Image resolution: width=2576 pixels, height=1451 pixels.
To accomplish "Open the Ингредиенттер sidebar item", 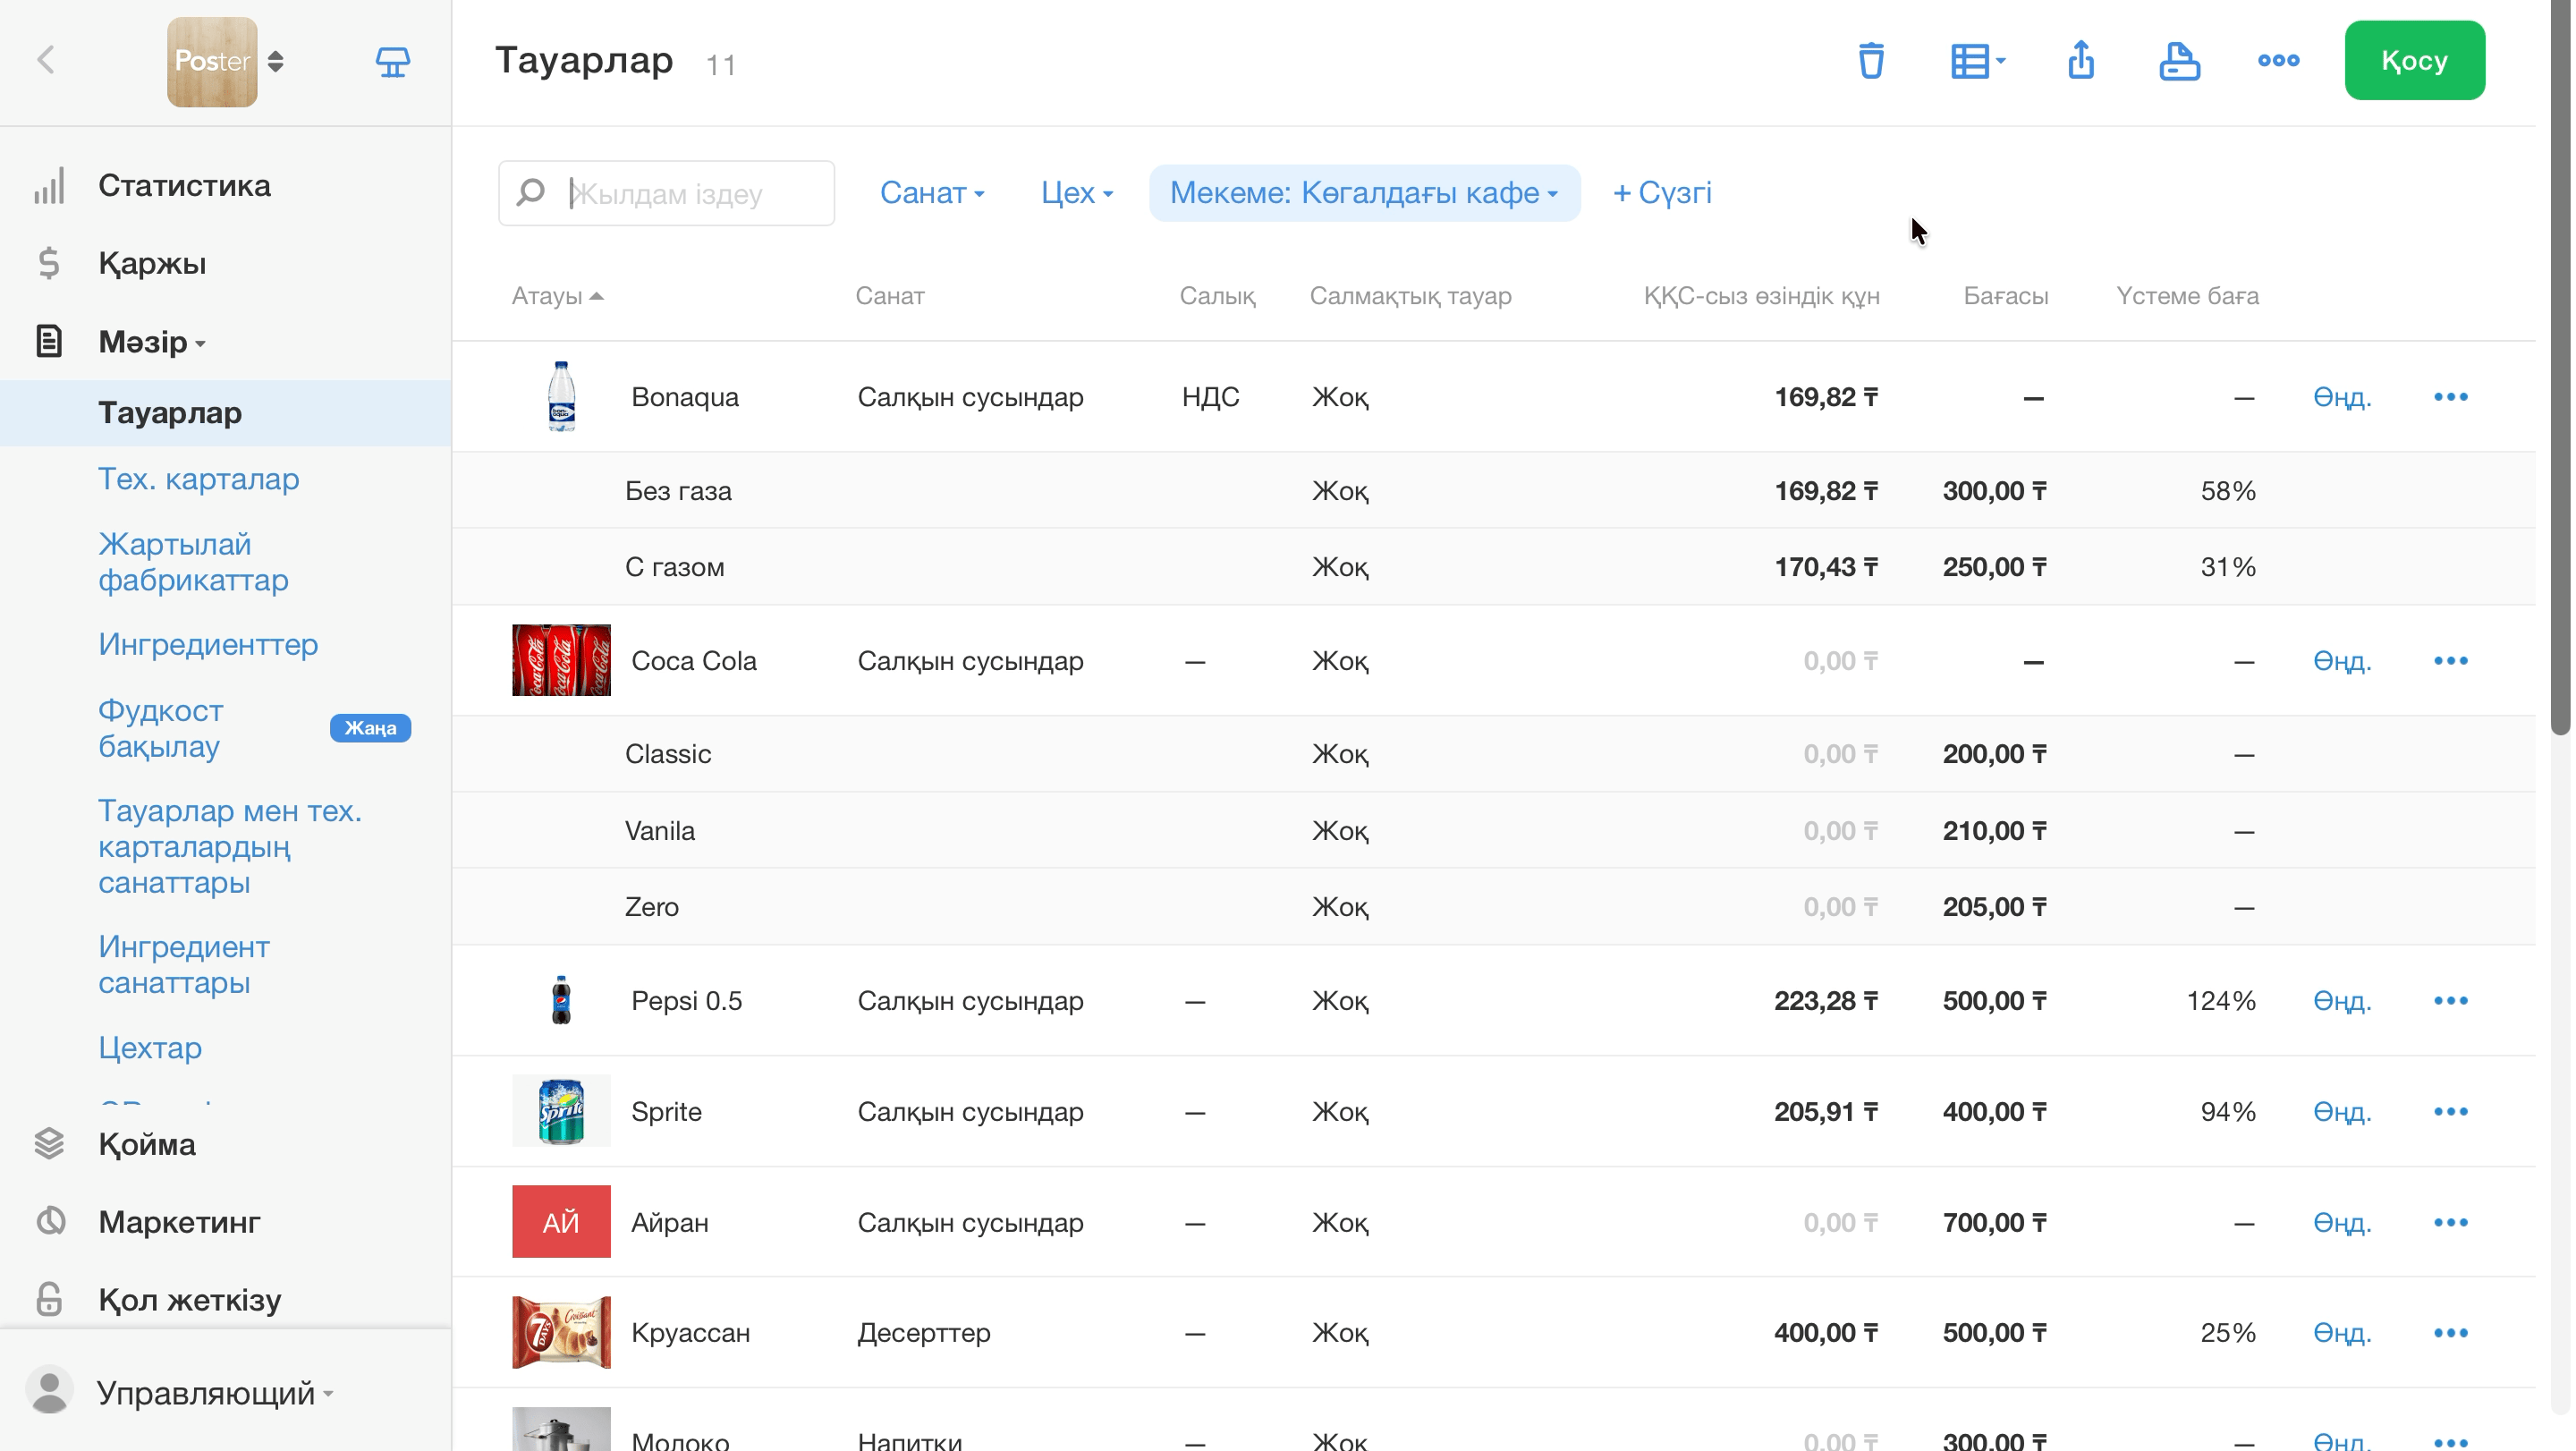I will [208, 644].
